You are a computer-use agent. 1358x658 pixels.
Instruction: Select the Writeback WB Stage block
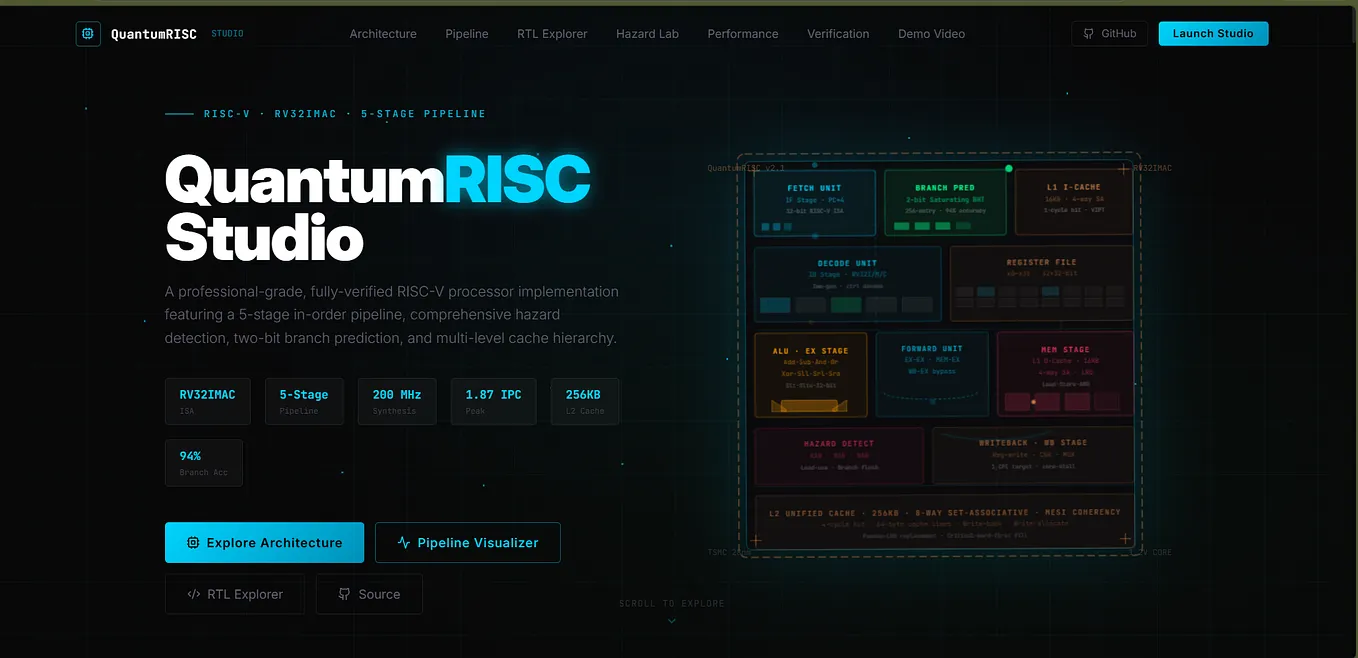click(x=1033, y=456)
